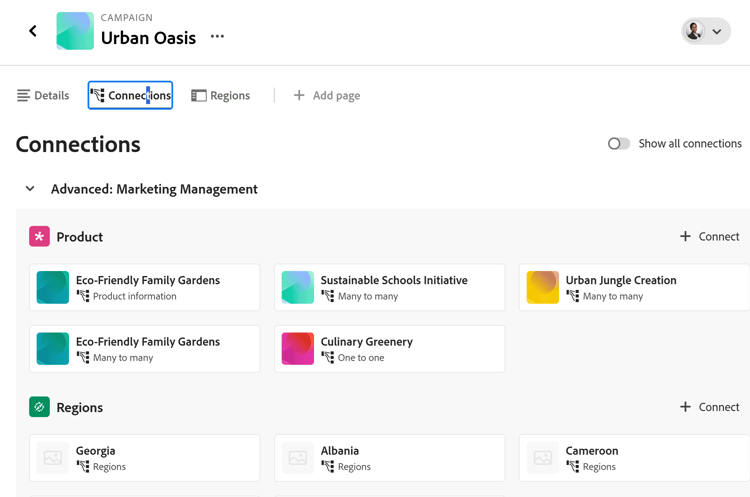Click the back arrow icon
Screen dimensions: 750x497
[x=33, y=31]
